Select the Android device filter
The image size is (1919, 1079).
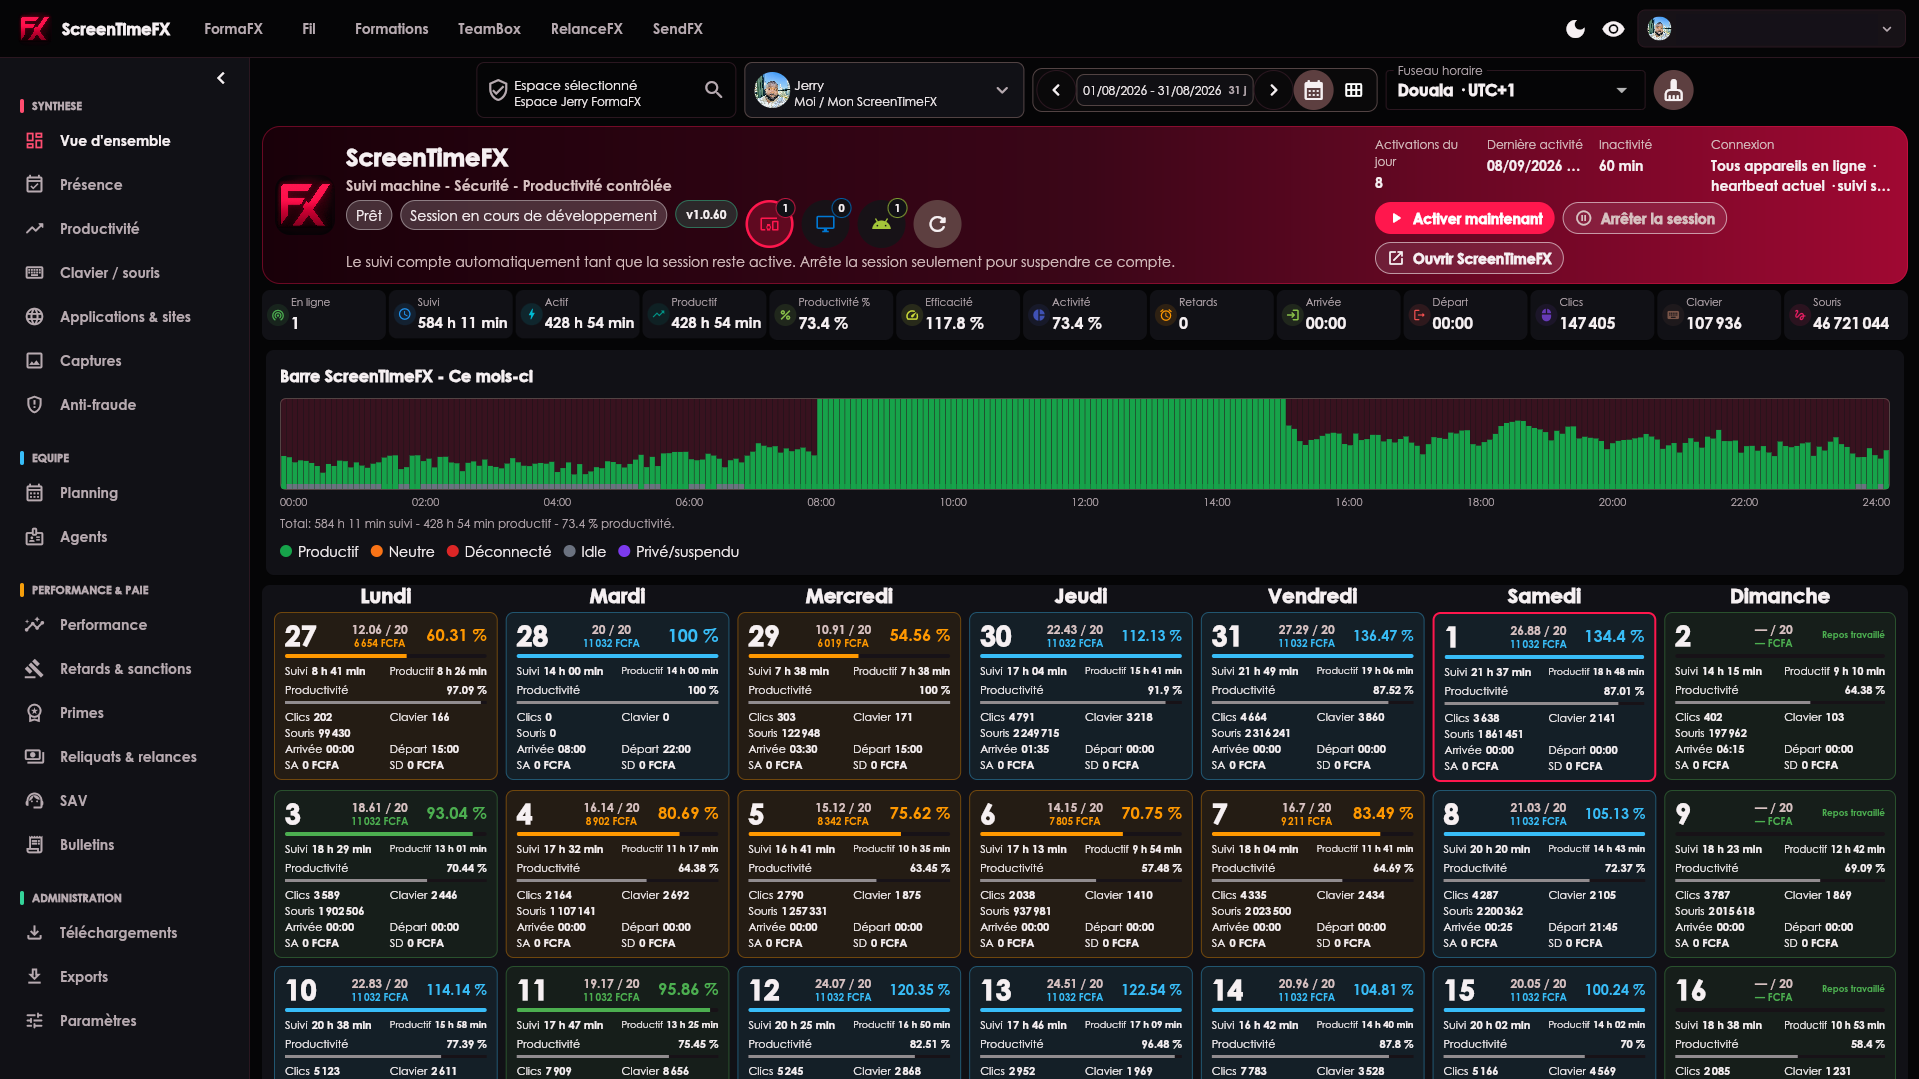click(881, 224)
